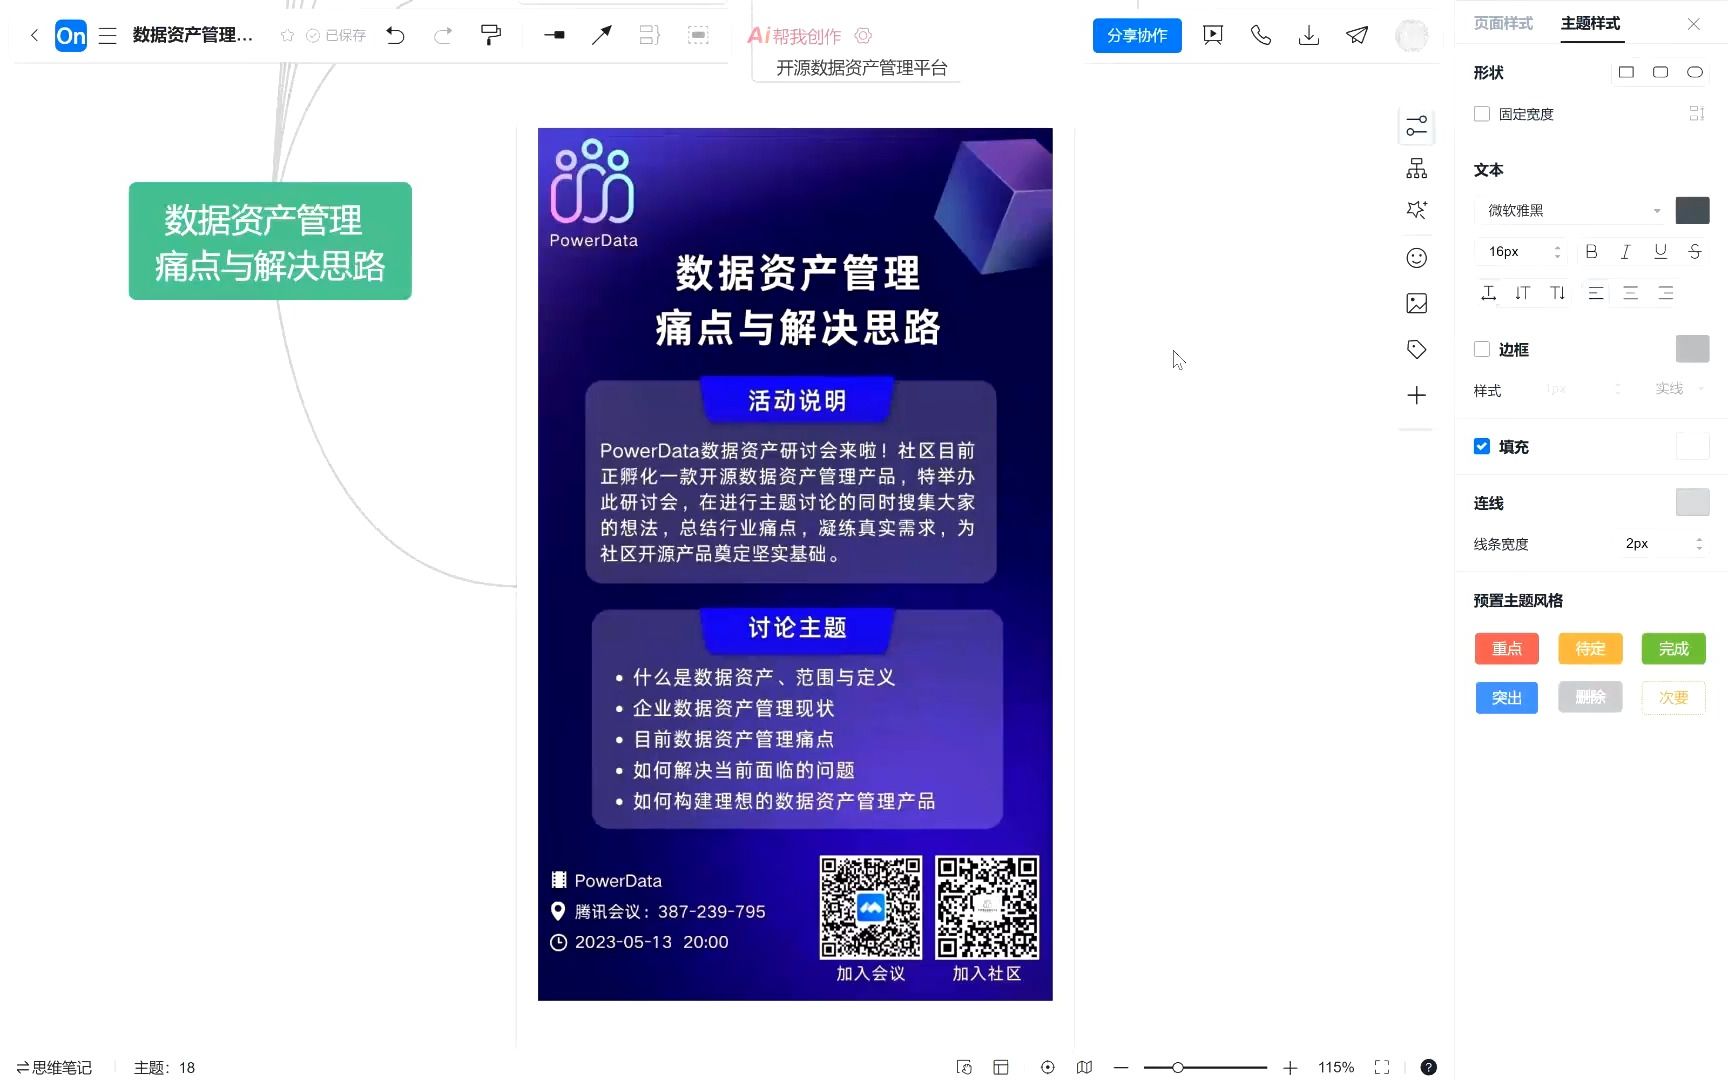Toggle strikethrough text formatting
The width and height of the screenshot is (1728, 1080).
1695,252
